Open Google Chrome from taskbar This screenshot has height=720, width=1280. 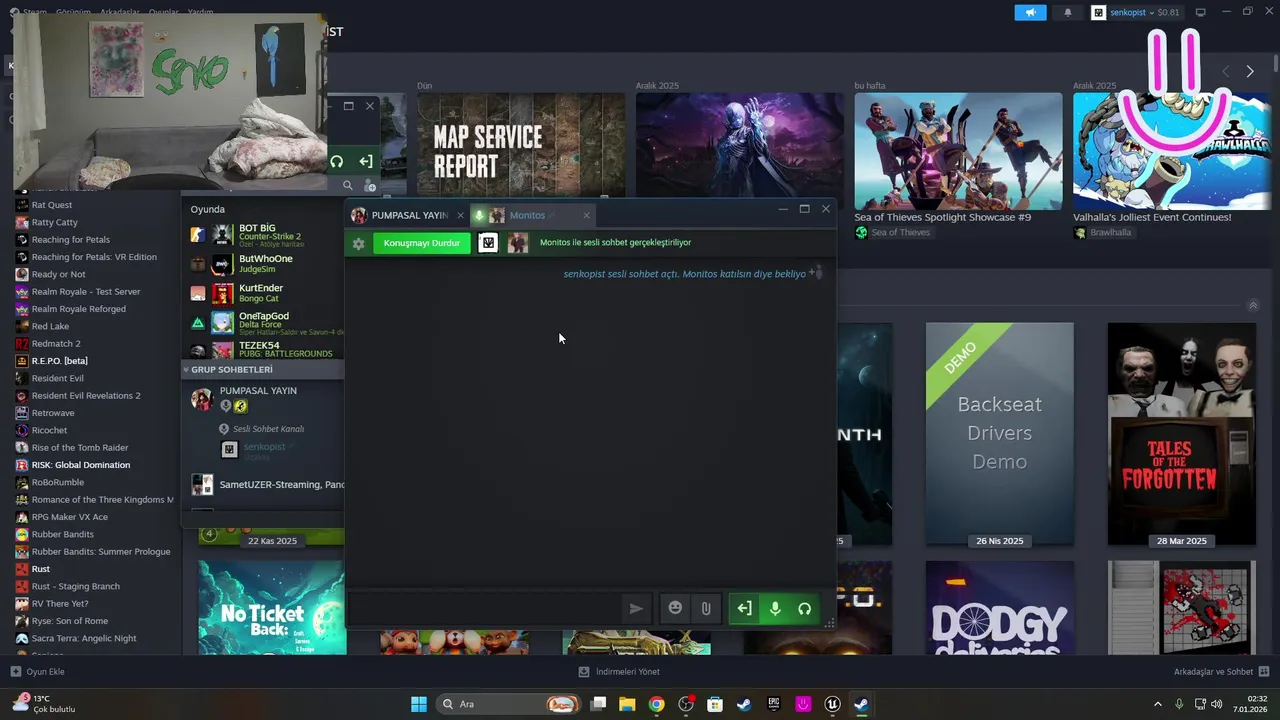point(656,704)
